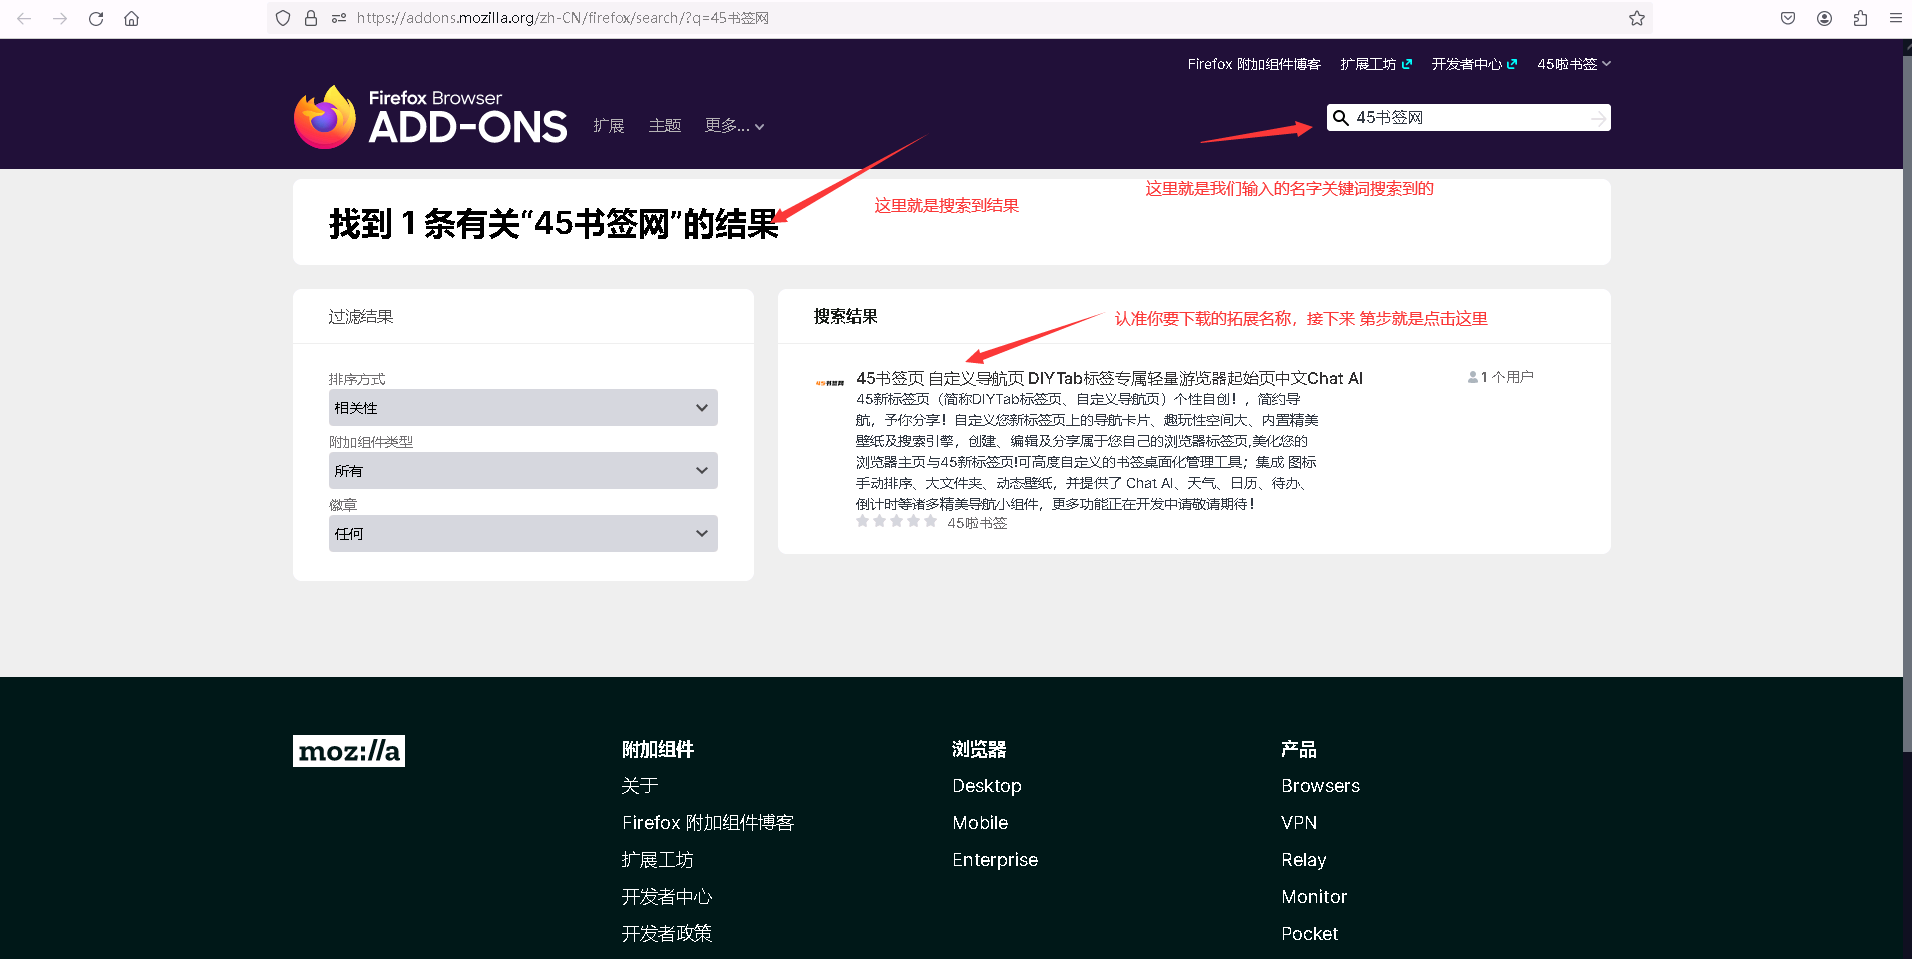
Task: Open the extensions puzzle icon
Action: tap(1860, 18)
